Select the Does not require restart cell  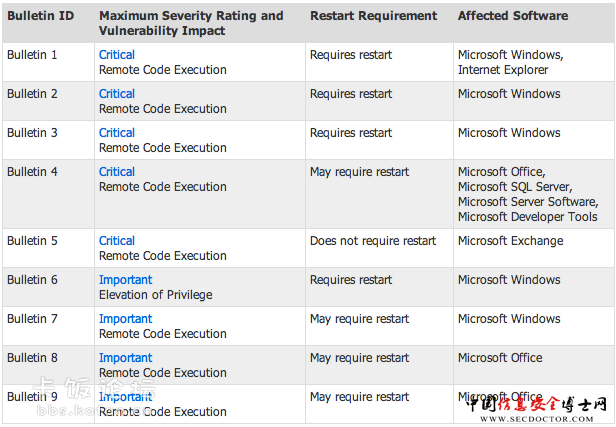click(373, 241)
